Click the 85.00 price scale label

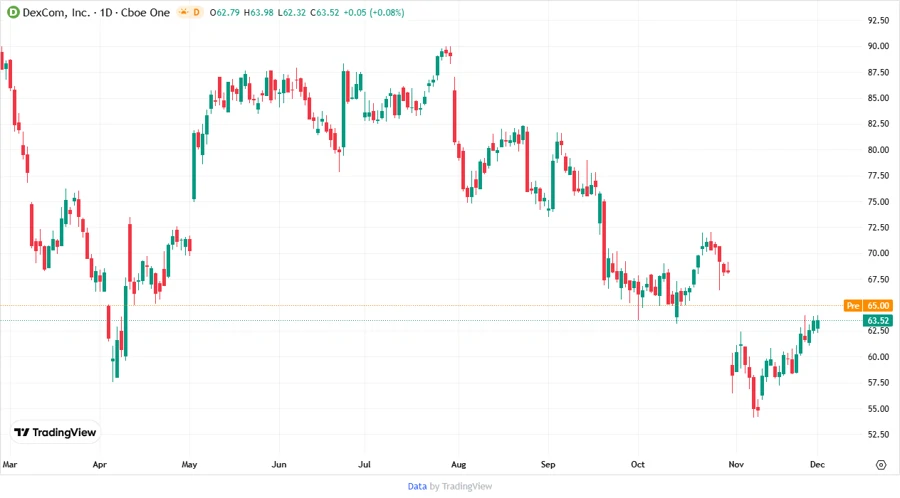pyautogui.click(x=878, y=98)
